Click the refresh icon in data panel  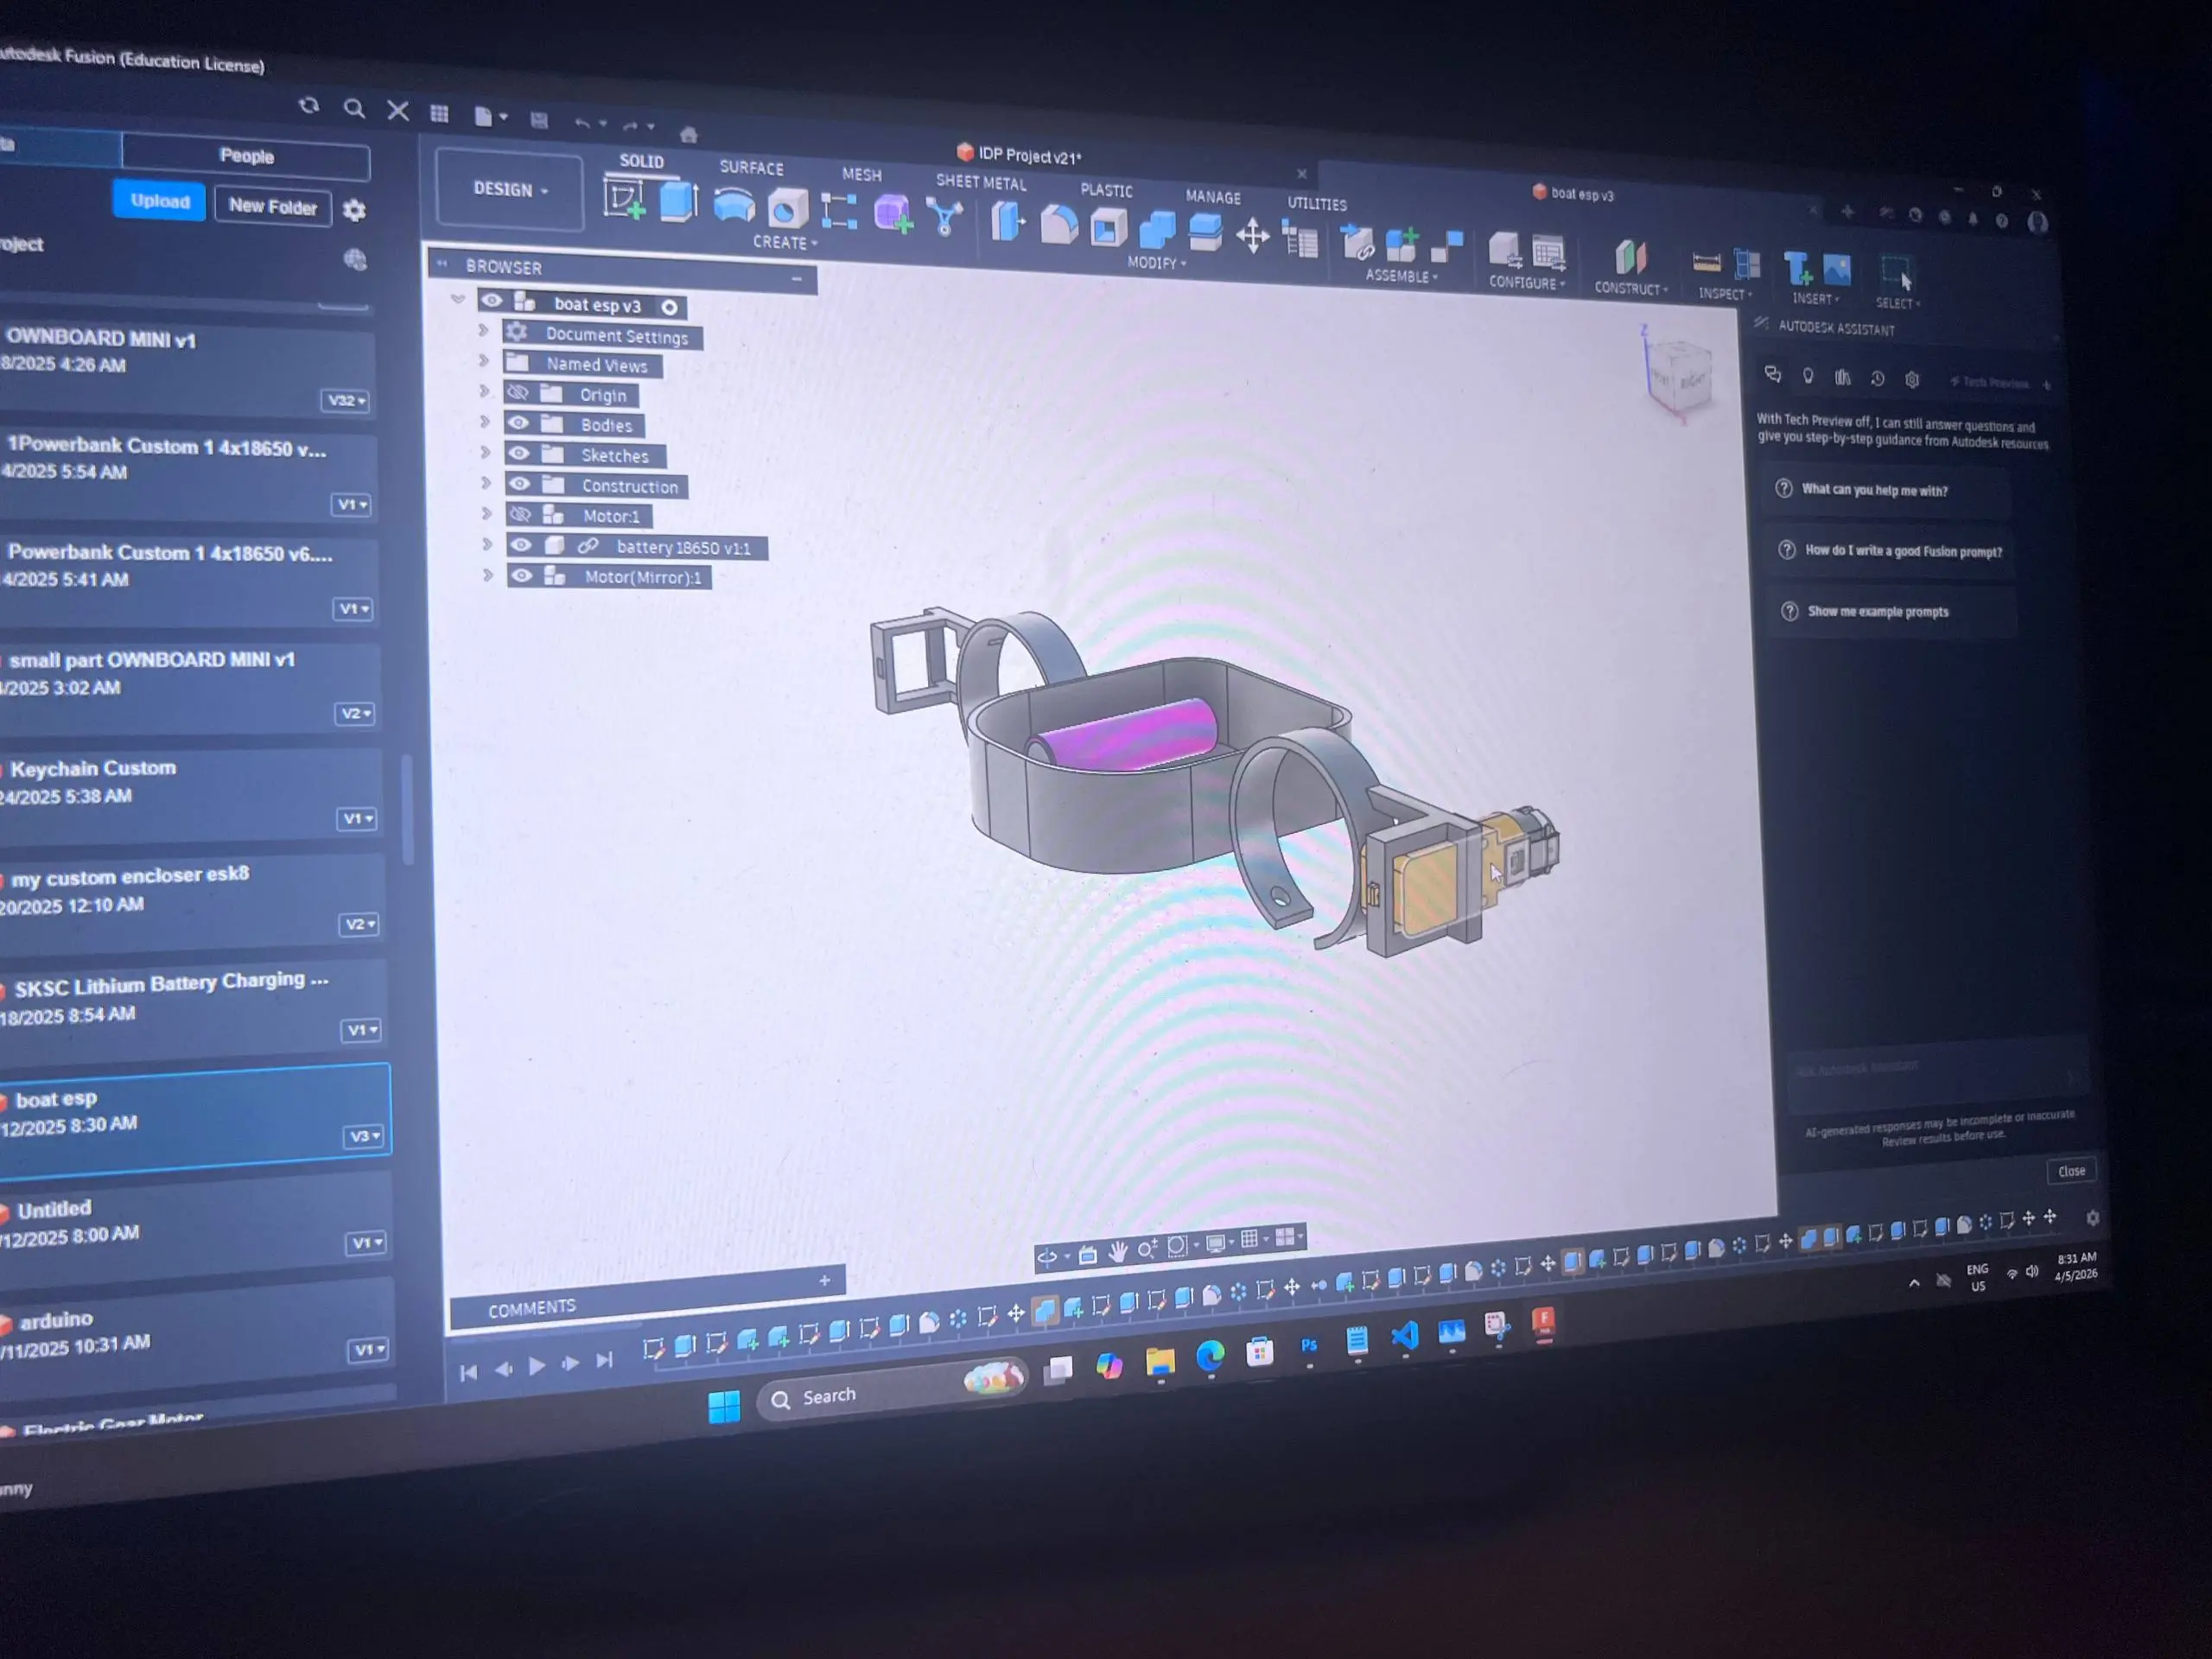coord(309,106)
